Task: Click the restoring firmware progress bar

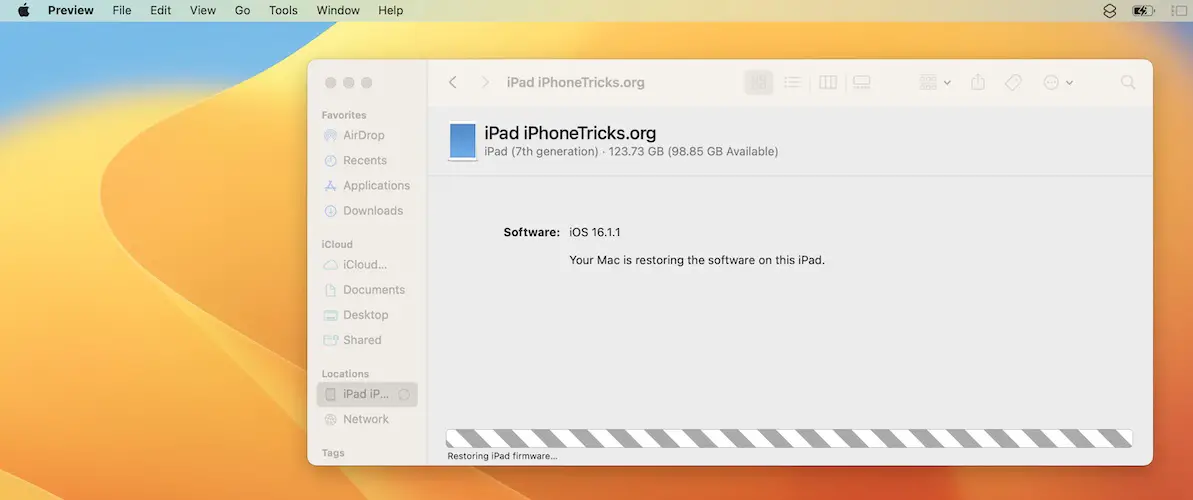Action: [x=788, y=438]
